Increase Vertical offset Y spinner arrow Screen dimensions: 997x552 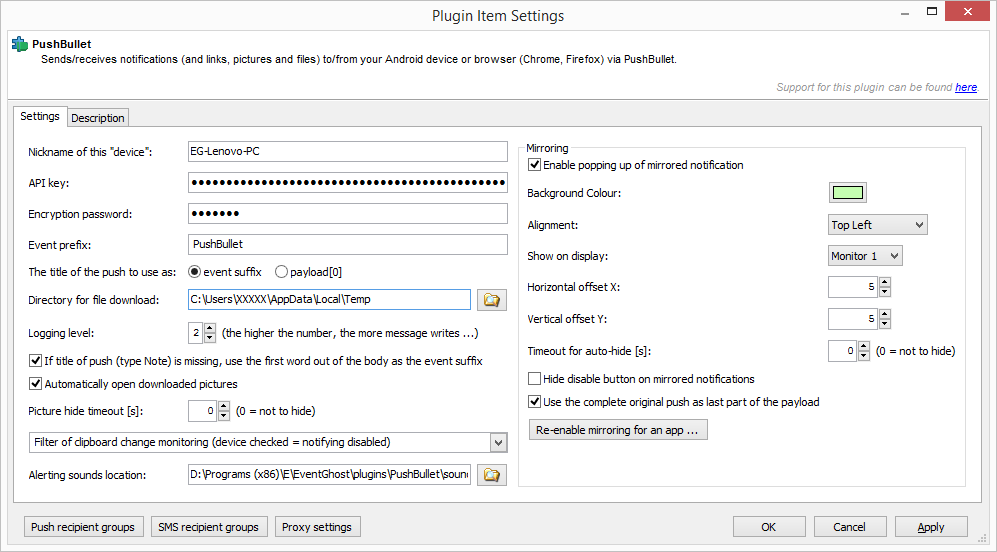tap(884, 314)
